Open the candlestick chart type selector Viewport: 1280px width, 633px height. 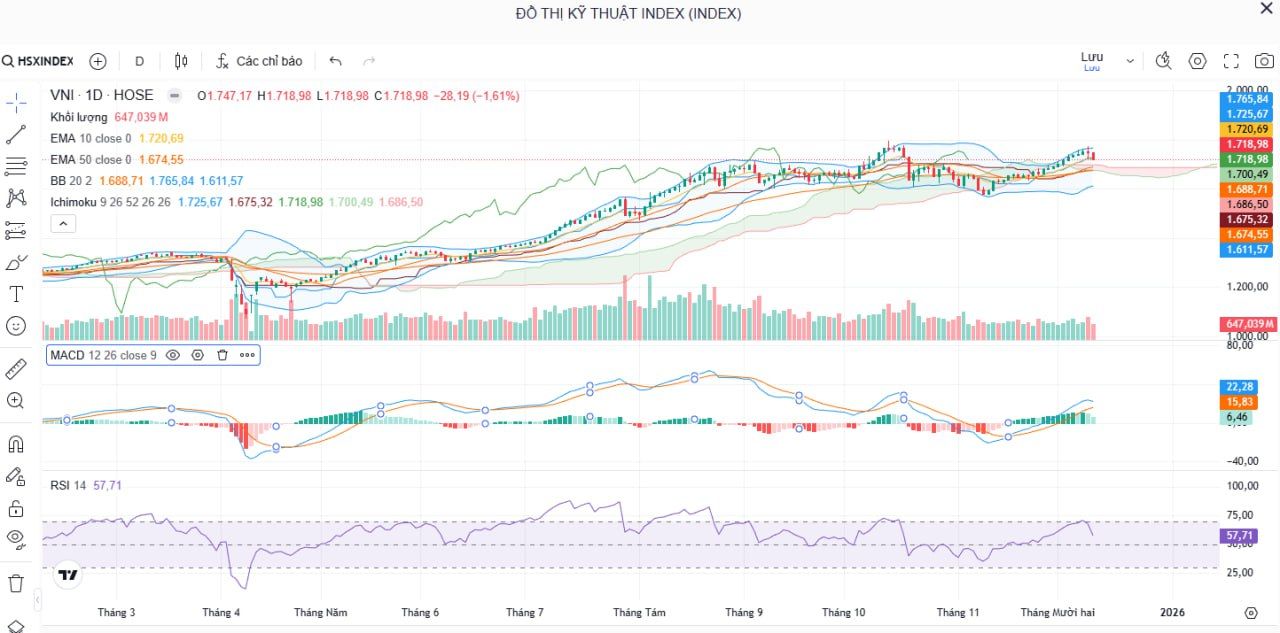(181, 61)
